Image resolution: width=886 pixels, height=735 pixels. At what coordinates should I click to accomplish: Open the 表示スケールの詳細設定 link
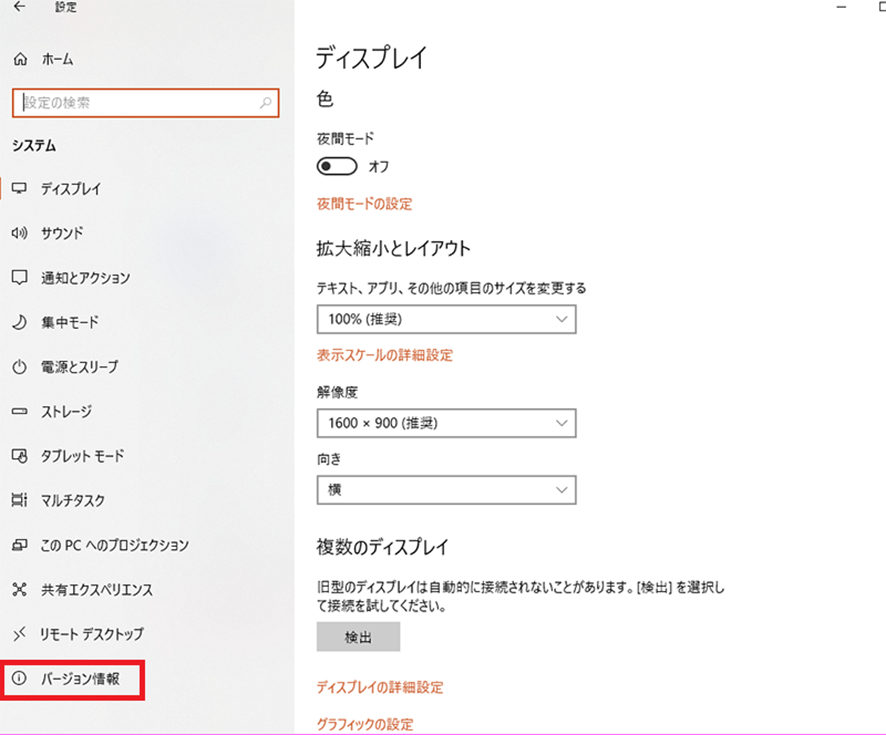coord(385,355)
